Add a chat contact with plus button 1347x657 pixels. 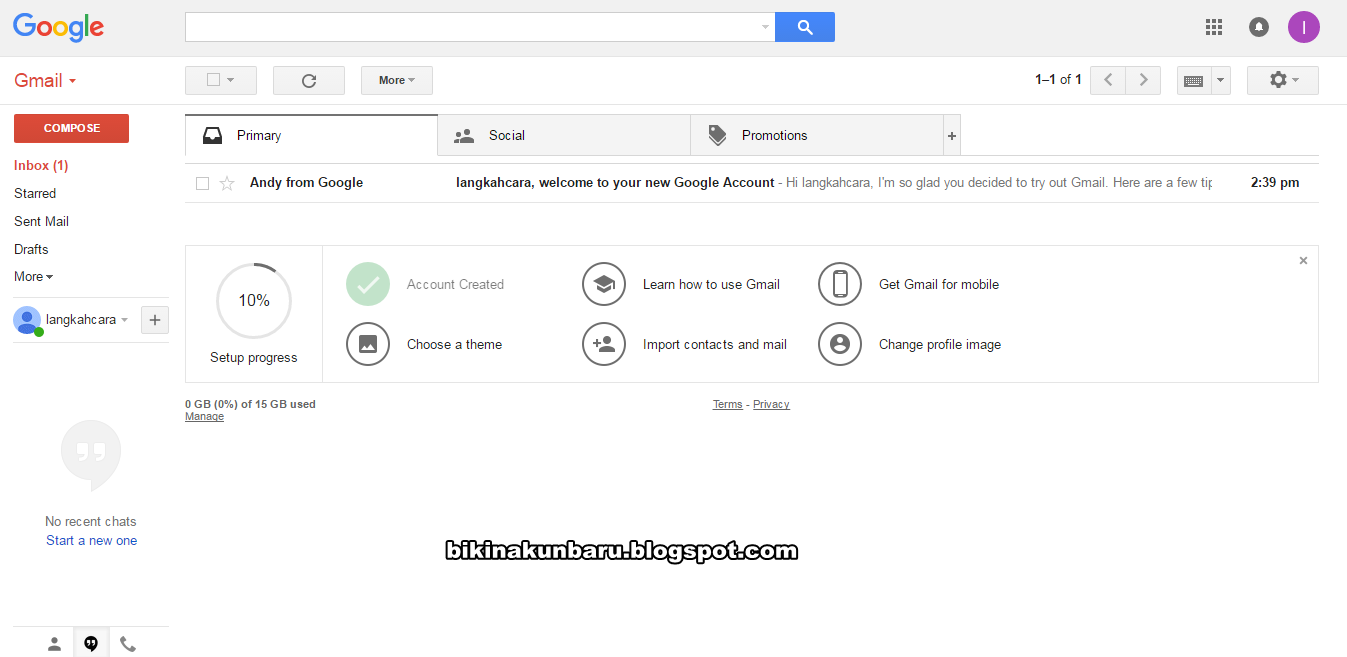pyautogui.click(x=155, y=320)
